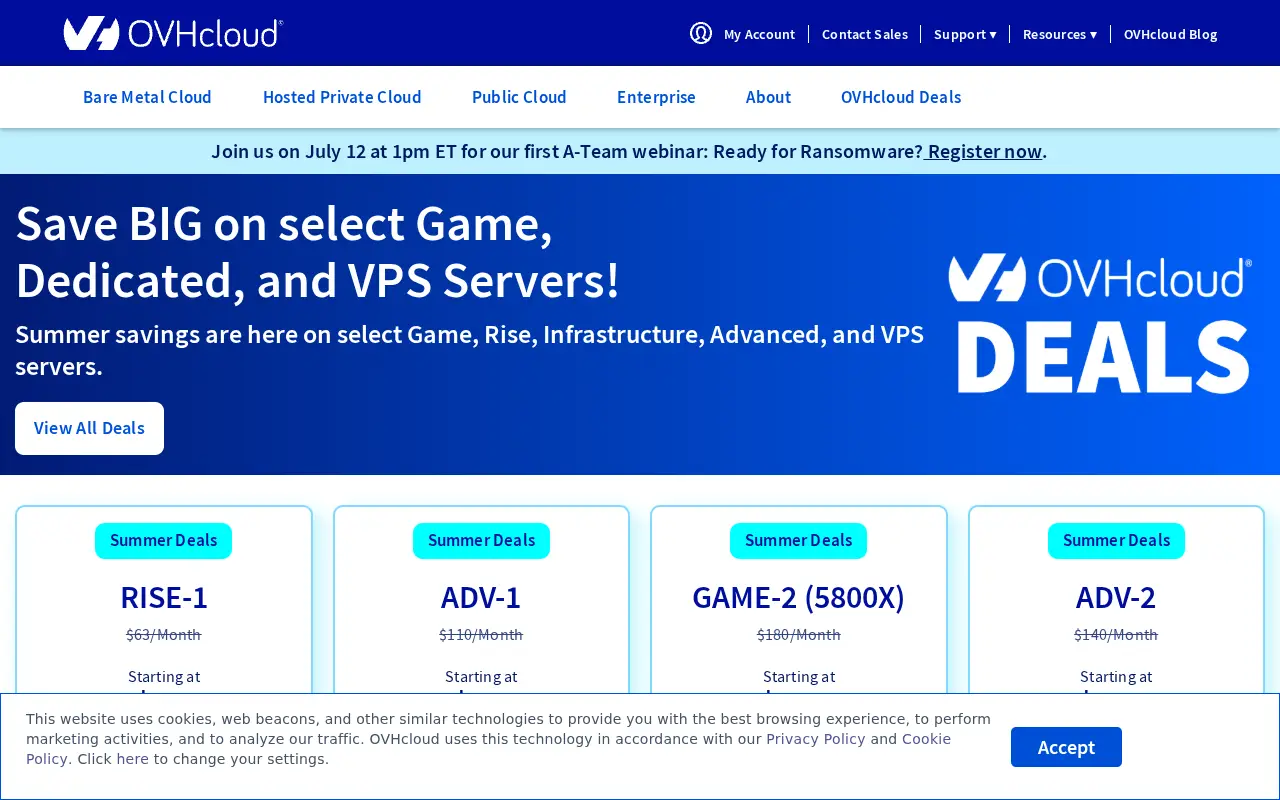Click the OVHcloud DEALS banner graphic
Viewport: 1280px width, 800px height.
(1099, 324)
